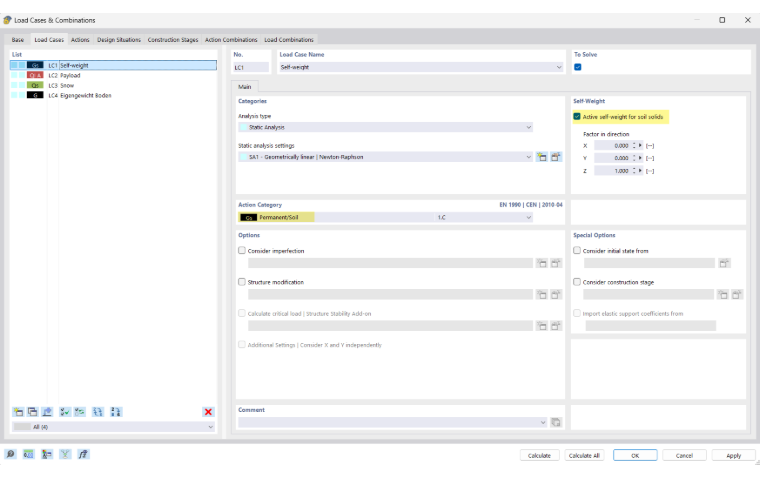Click edit construction stage icon
The width and height of the screenshot is (760, 478).
(x=737, y=295)
